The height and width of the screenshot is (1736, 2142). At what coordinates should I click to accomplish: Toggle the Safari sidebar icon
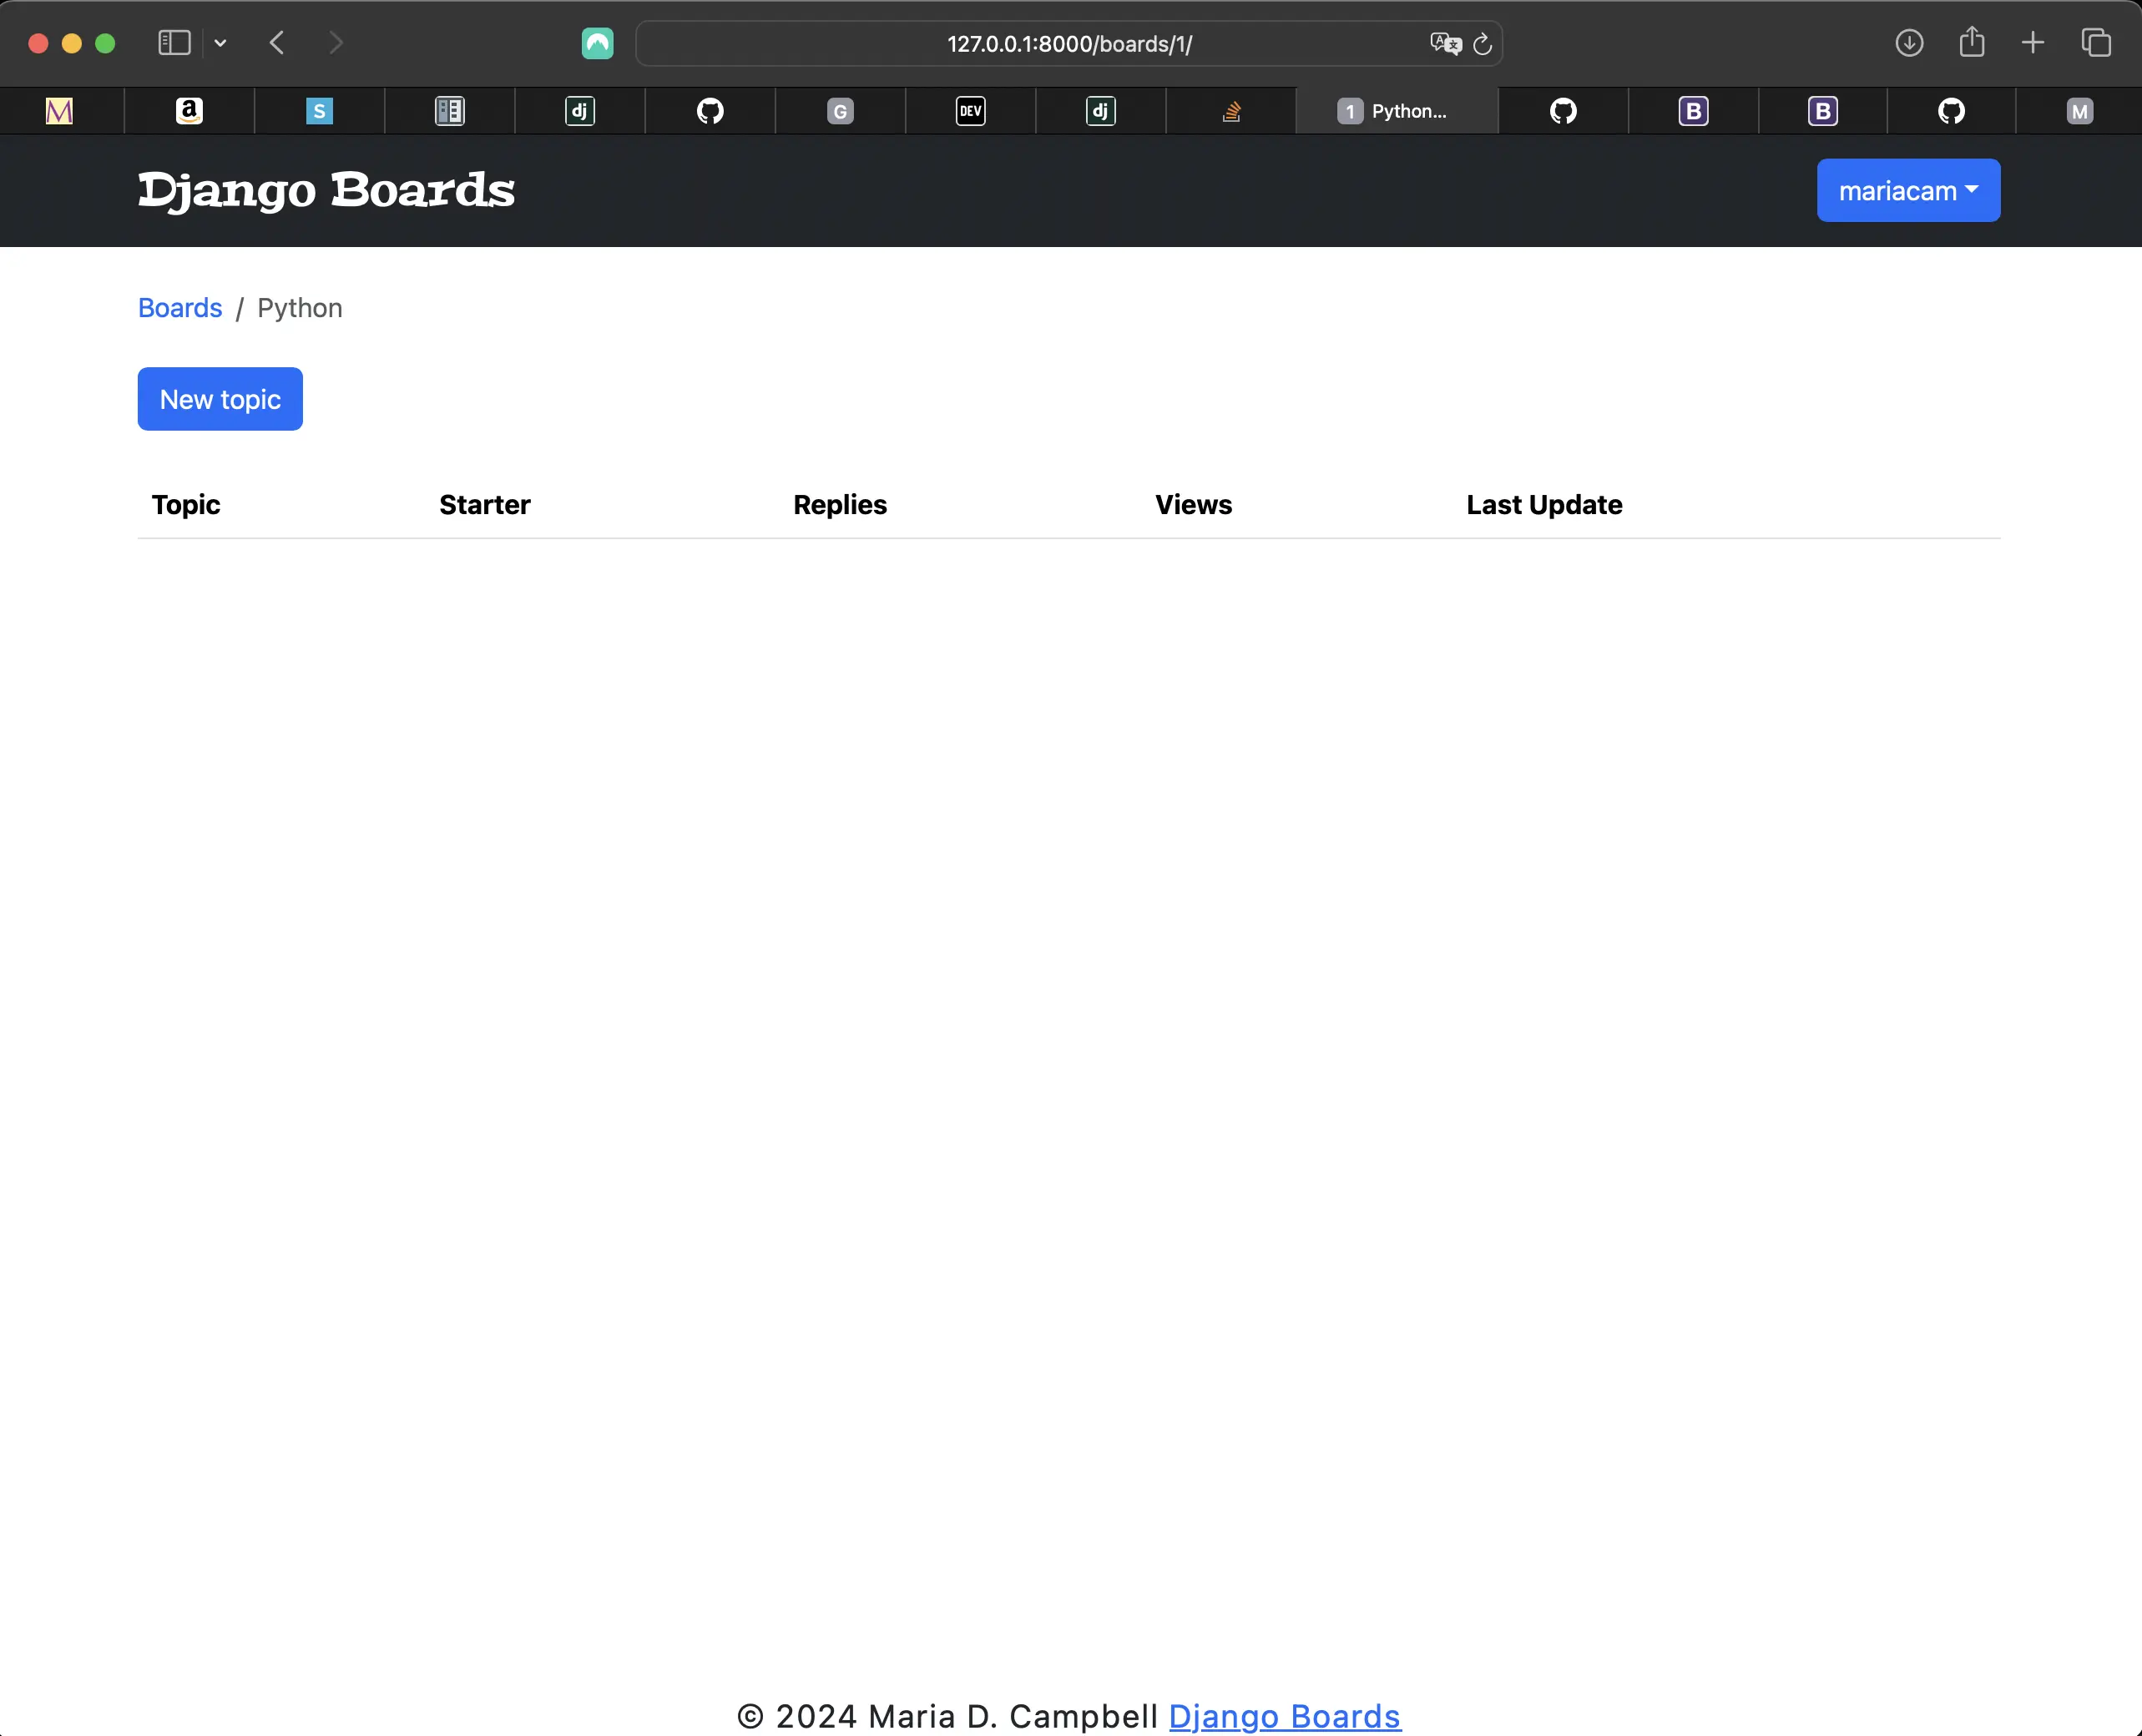click(174, 43)
